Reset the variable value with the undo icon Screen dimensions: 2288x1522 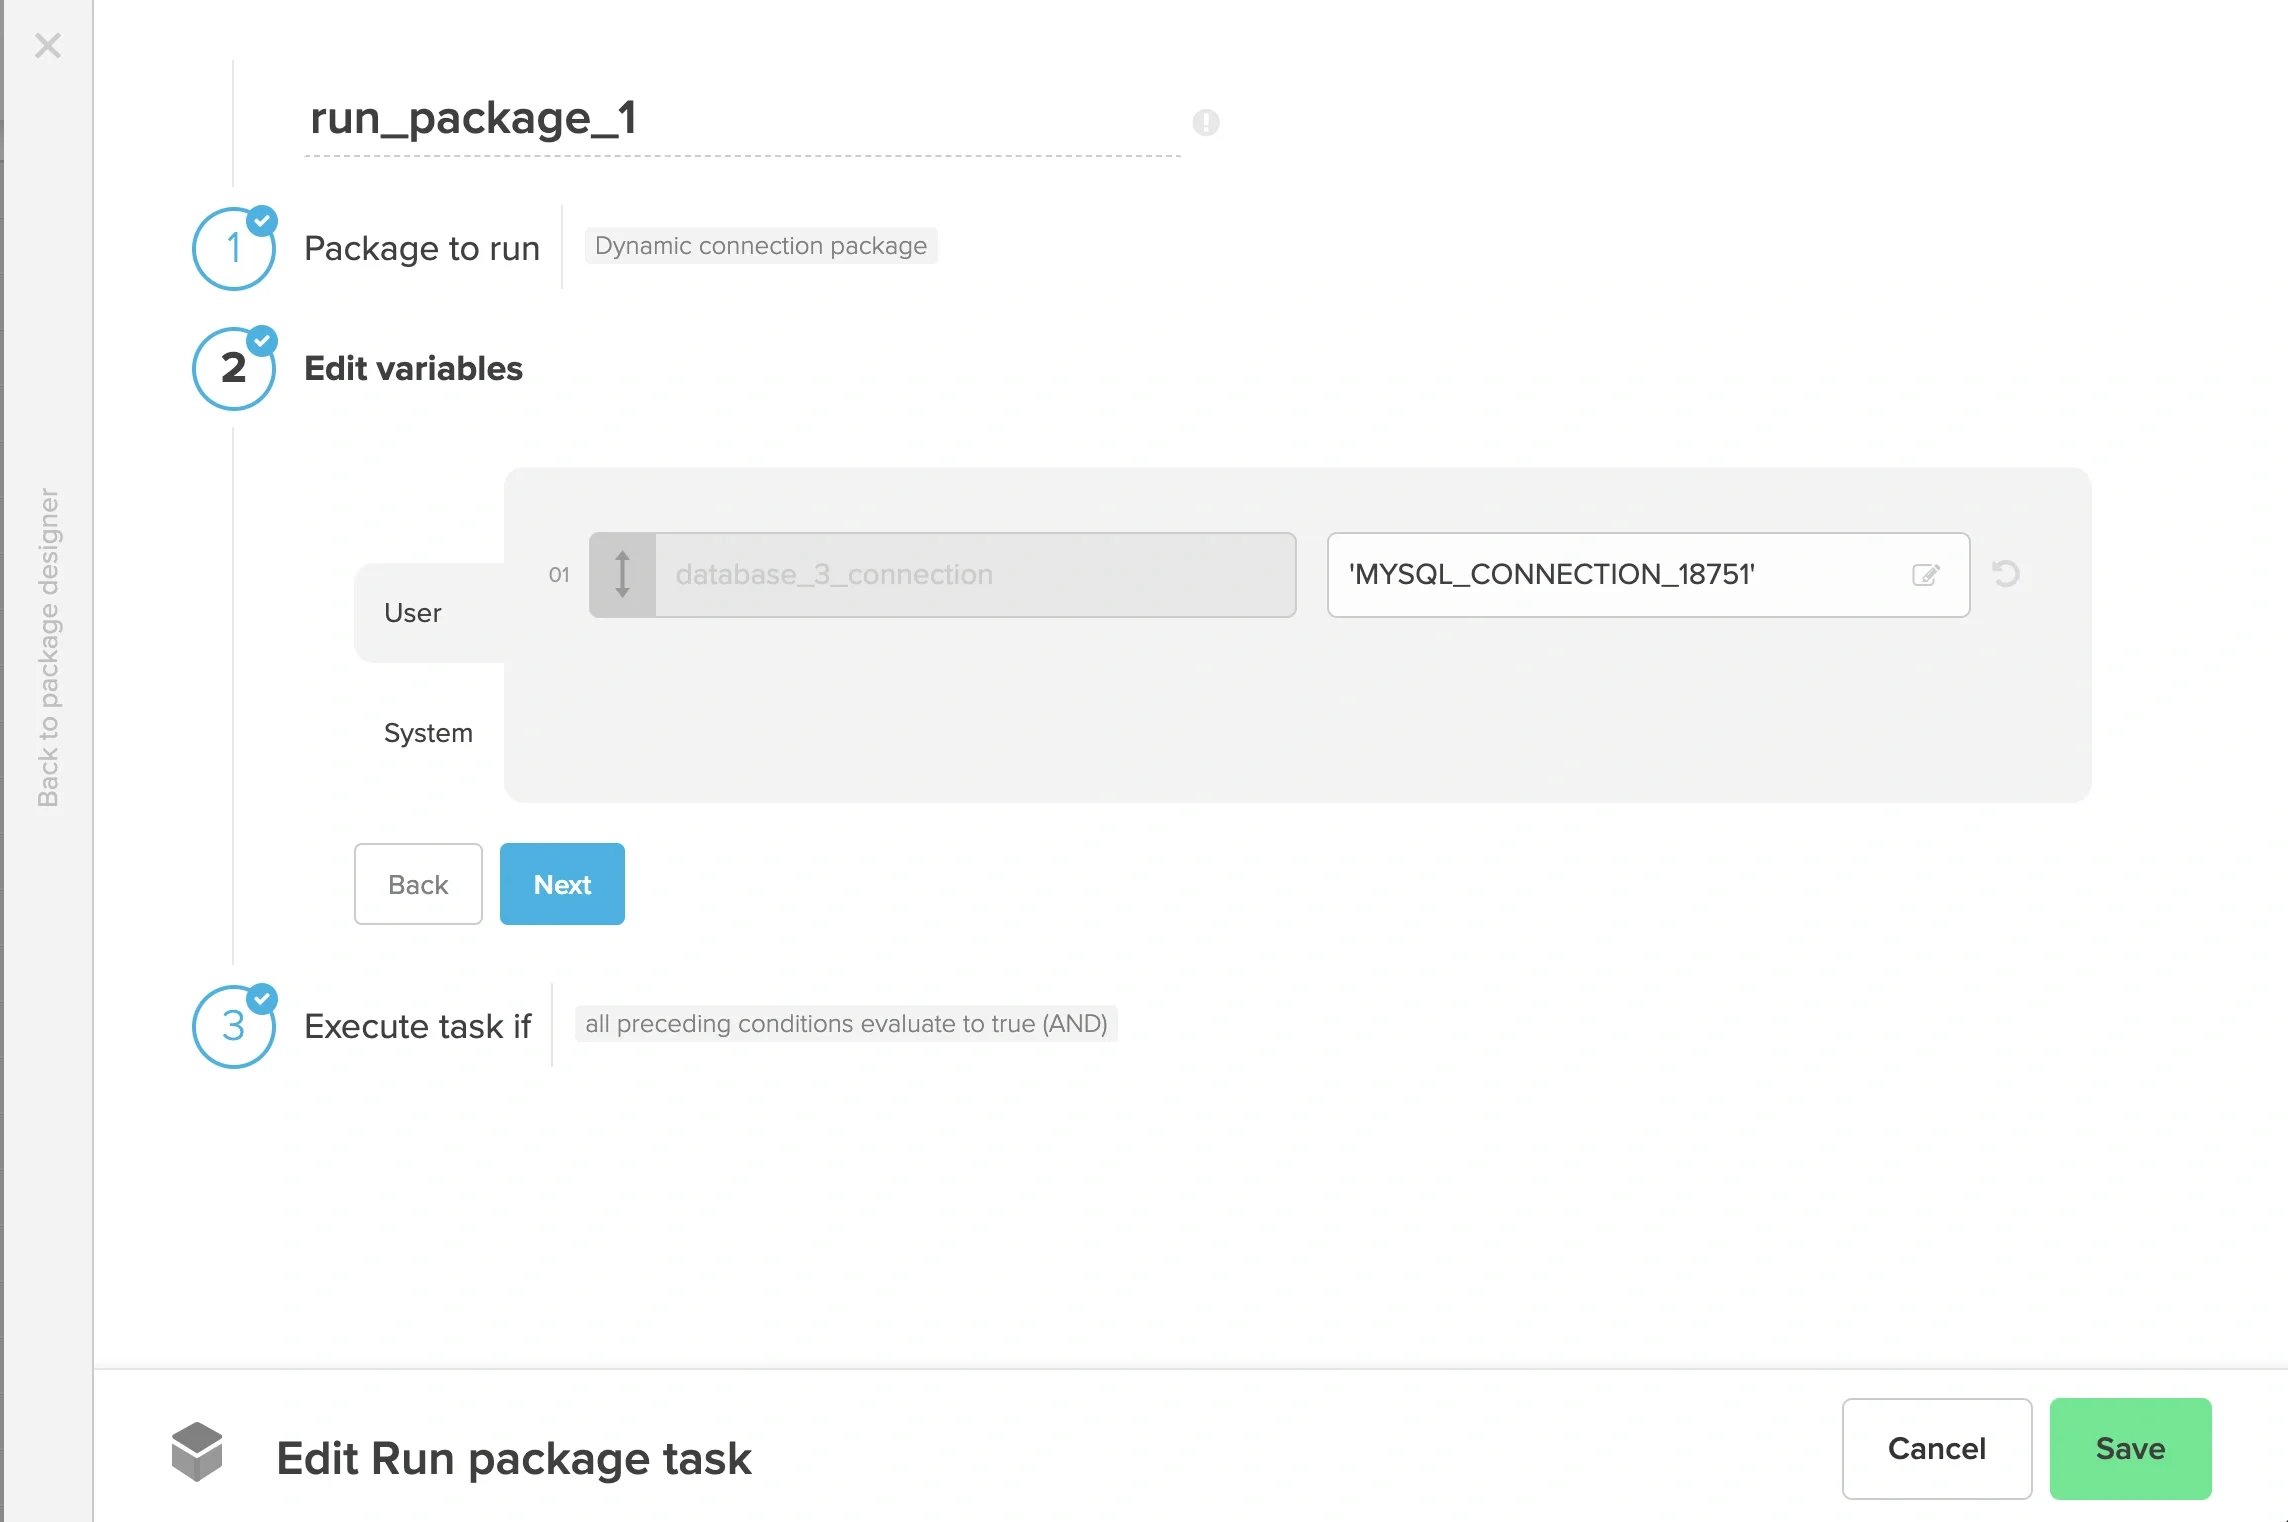[2006, 574]
